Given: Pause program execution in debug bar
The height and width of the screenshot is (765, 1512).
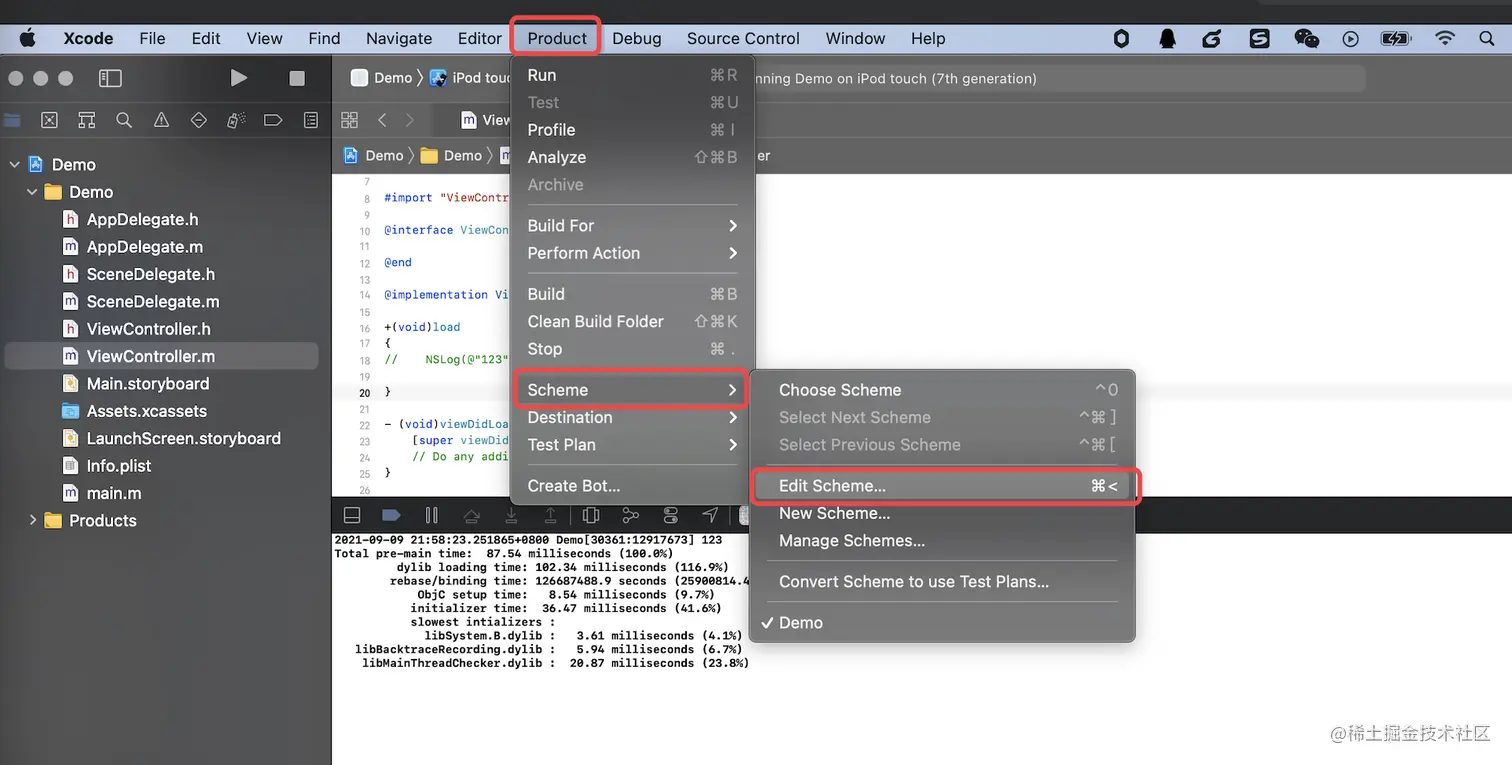Looking at the screenshot, I should click(x=432, y=515).
